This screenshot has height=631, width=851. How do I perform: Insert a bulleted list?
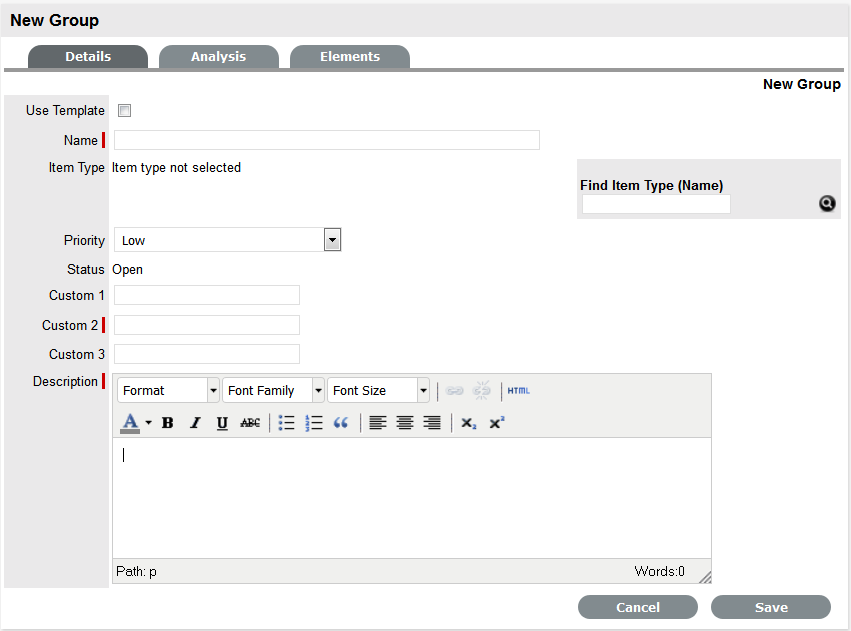[x=287, y=423]
